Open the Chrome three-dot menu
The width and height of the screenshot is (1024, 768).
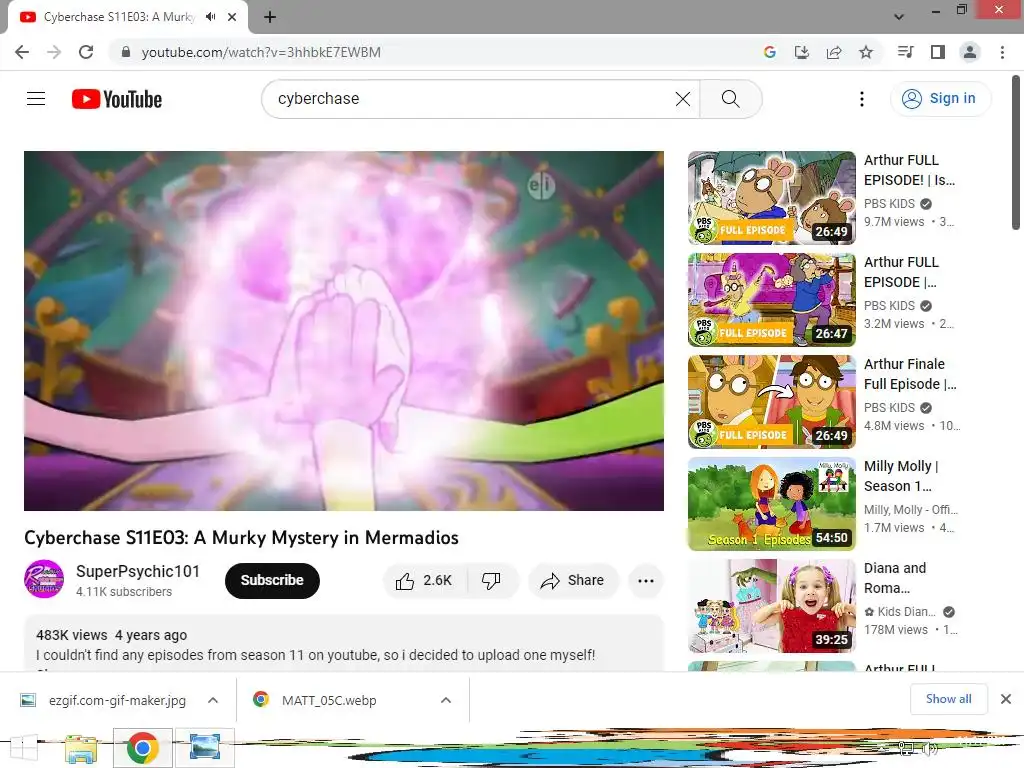click(1002, 52)
